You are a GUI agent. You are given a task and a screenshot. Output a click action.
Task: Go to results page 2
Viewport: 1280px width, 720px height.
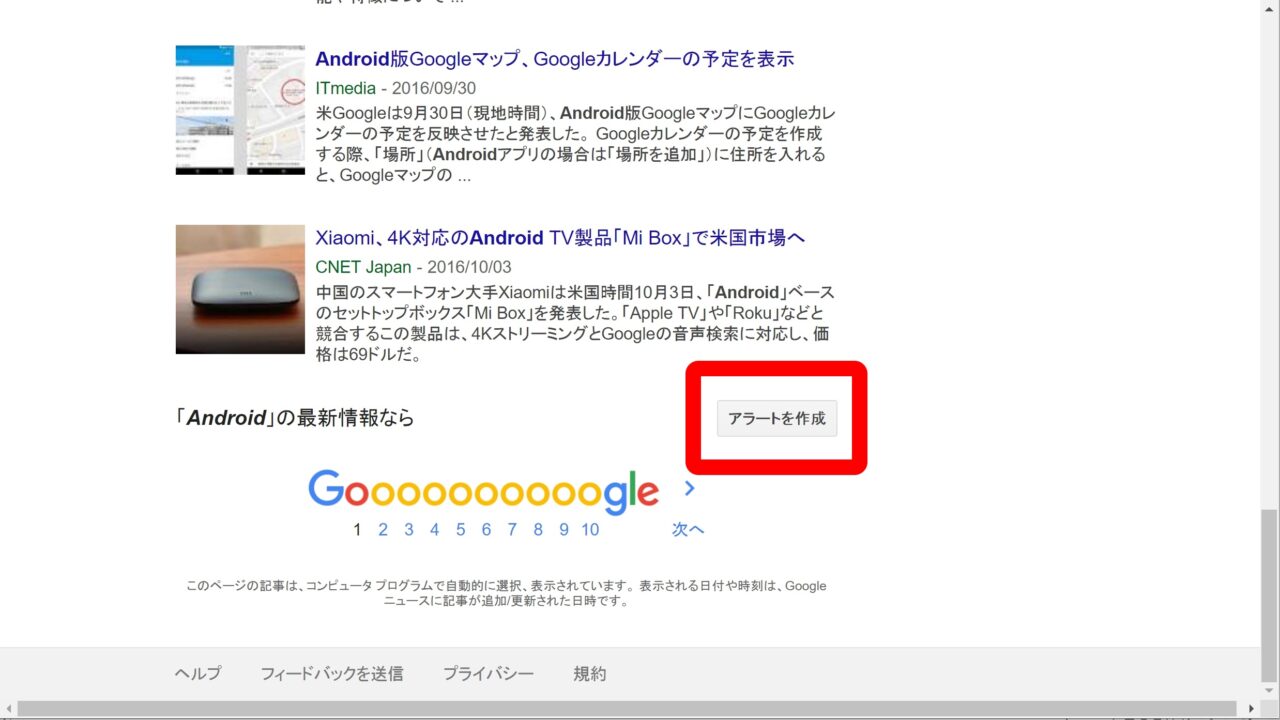tap(383, 530)
